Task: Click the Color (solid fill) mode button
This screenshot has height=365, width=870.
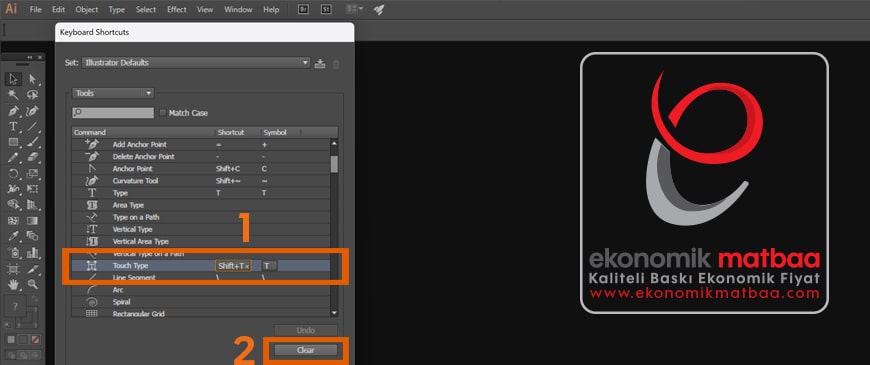Action: click(x=11, y=339)
